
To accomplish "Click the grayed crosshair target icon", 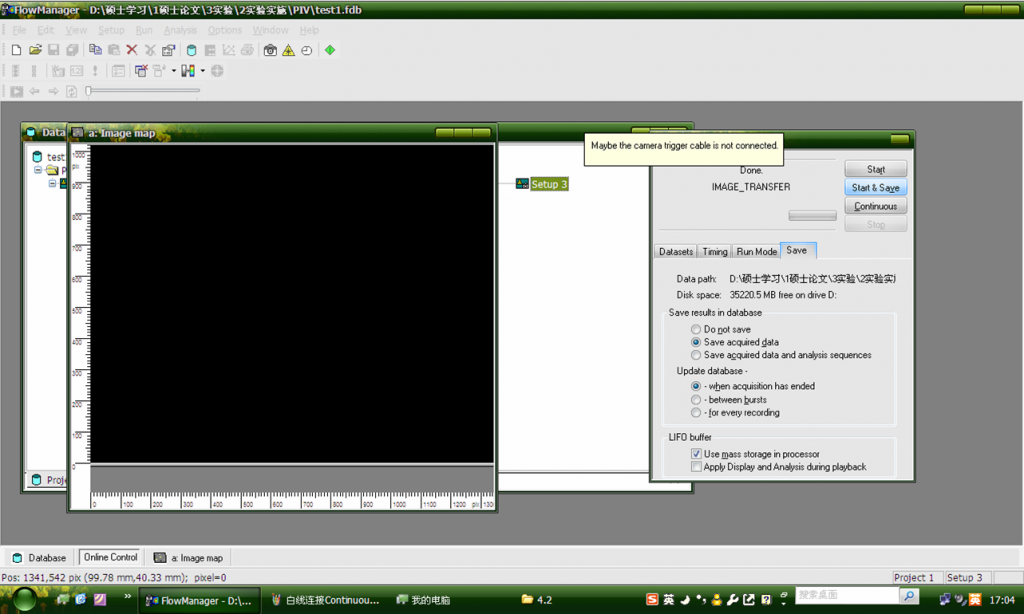I will tap(217, 71).
